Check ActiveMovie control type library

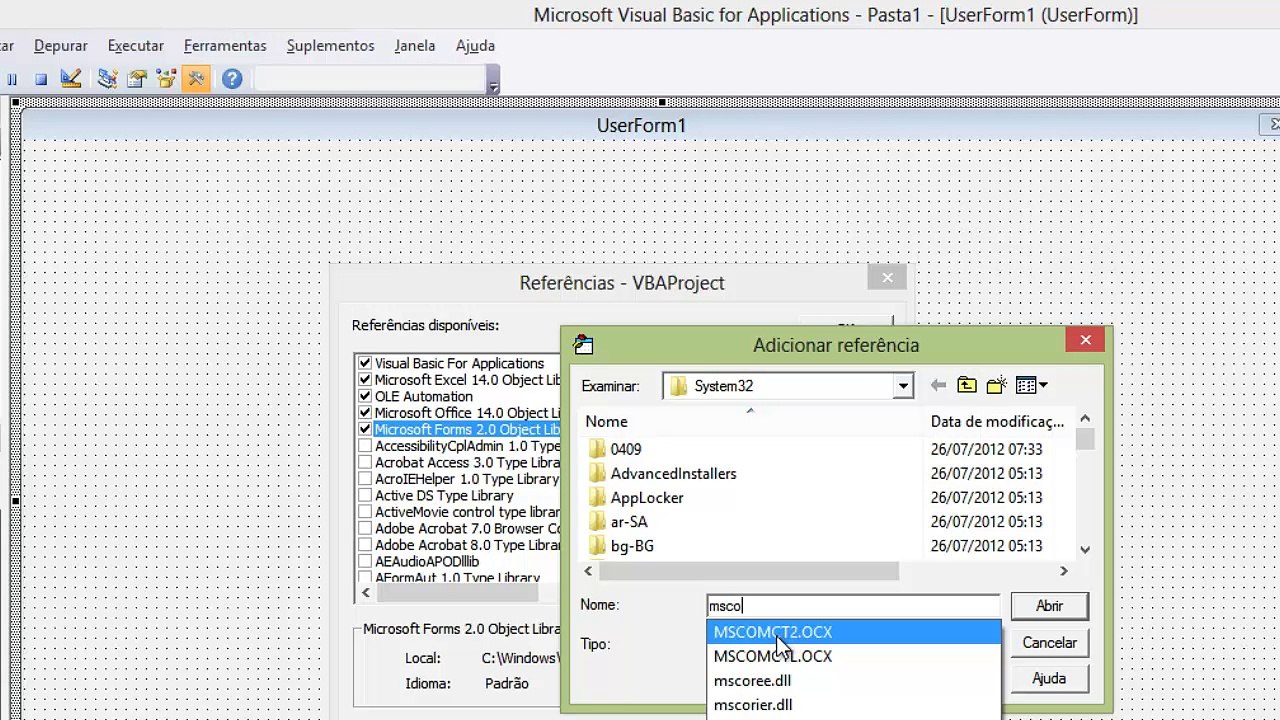pos(365,512)
